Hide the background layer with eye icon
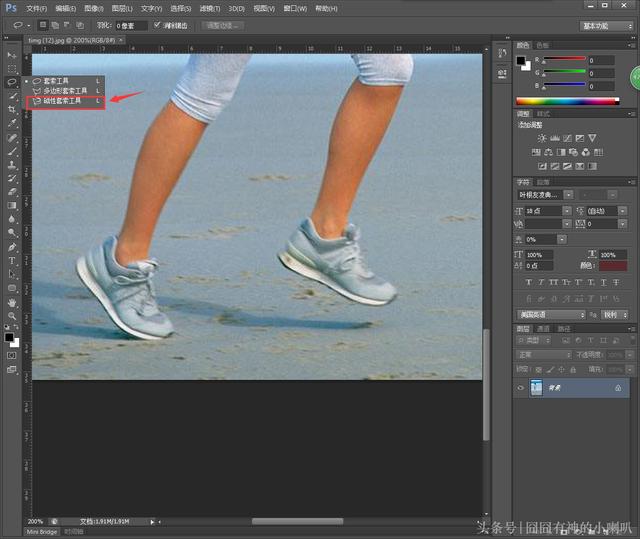Viewport: 640px width, 539px height. click(x=521, y=388)
